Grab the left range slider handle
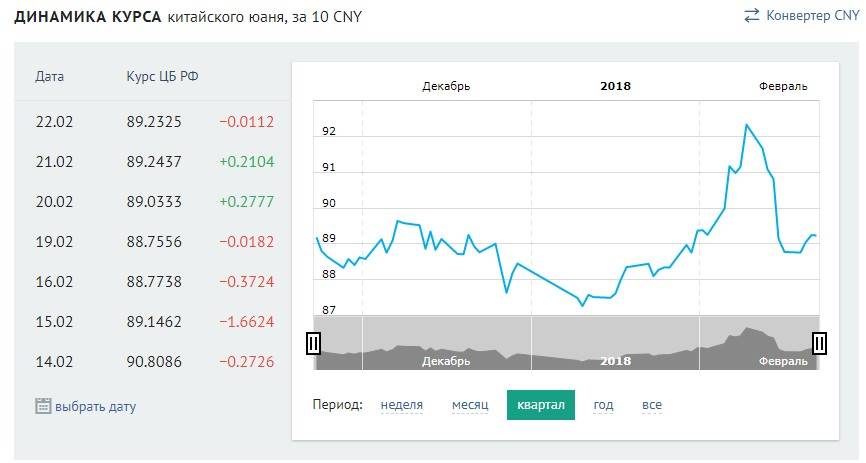 click(313, 343)
